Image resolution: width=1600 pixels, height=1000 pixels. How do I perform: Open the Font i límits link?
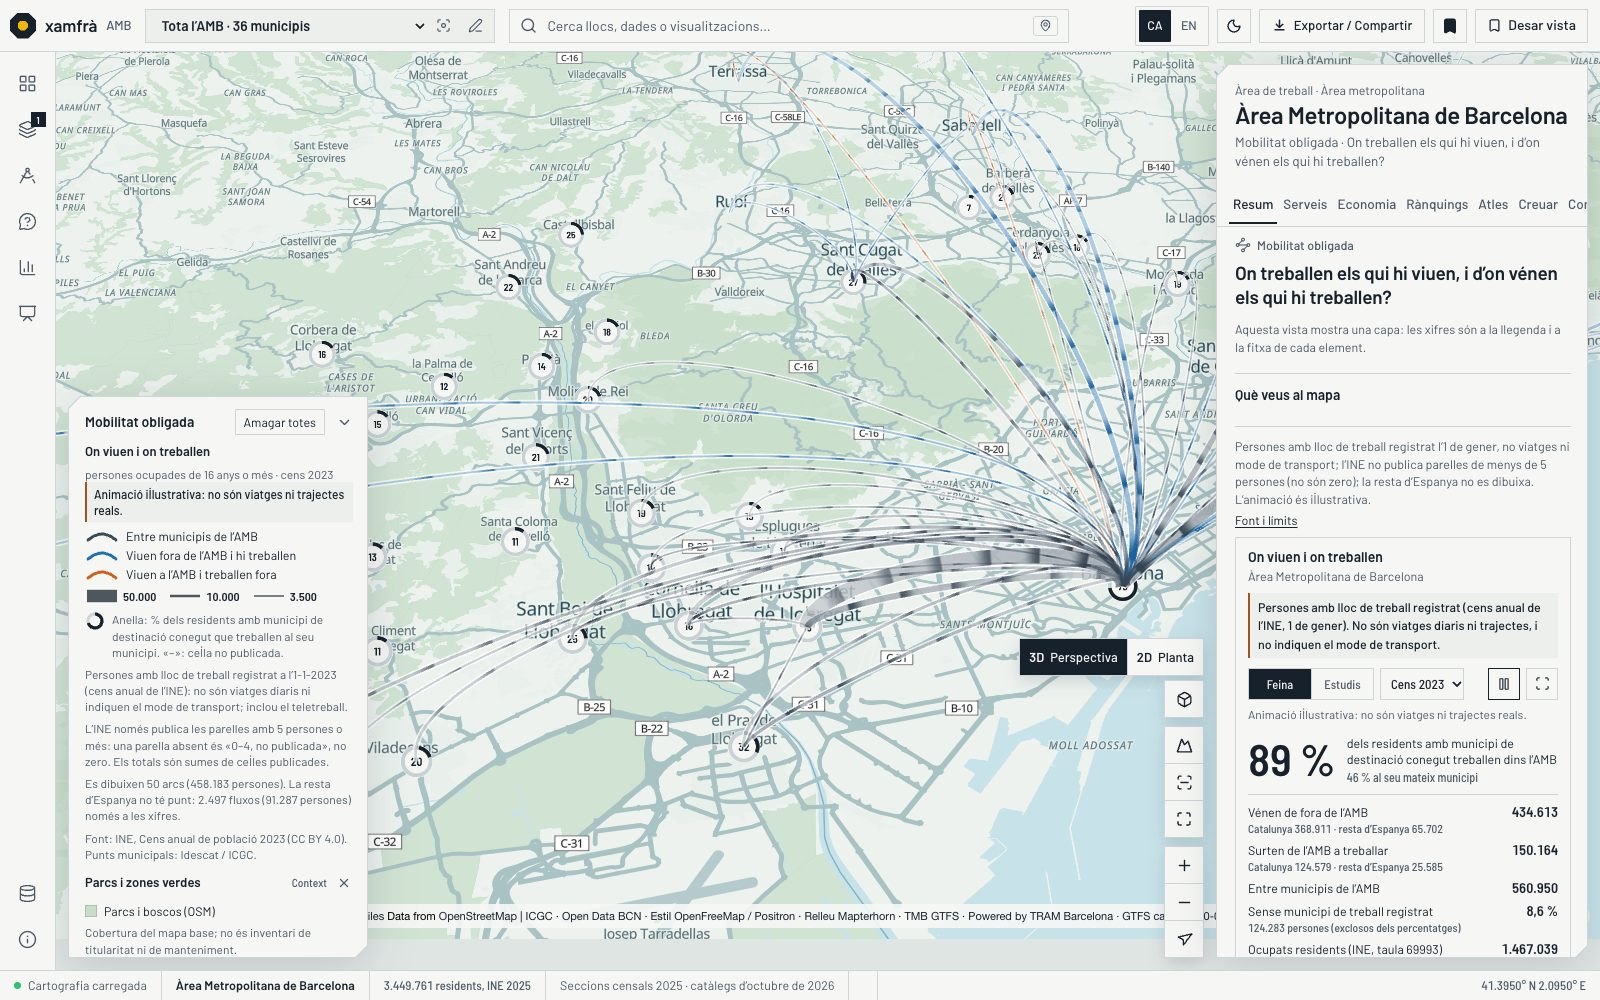pyautogui.click(x=1265, y=521)
